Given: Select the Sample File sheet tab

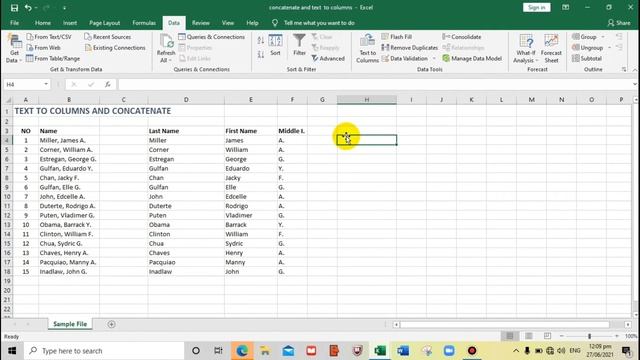Looking at the screenshot, I should coord(70,324).
